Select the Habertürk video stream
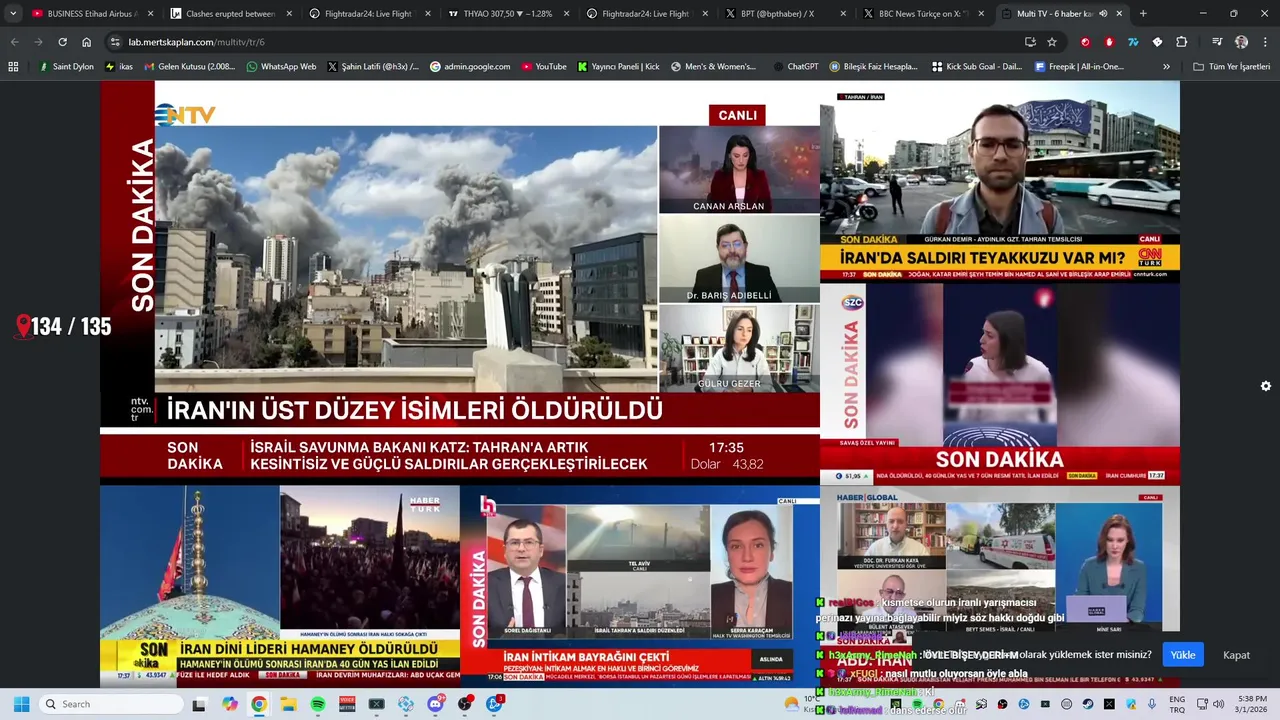The height and width of the screenshot is (720, 1280). click(280, 586)
